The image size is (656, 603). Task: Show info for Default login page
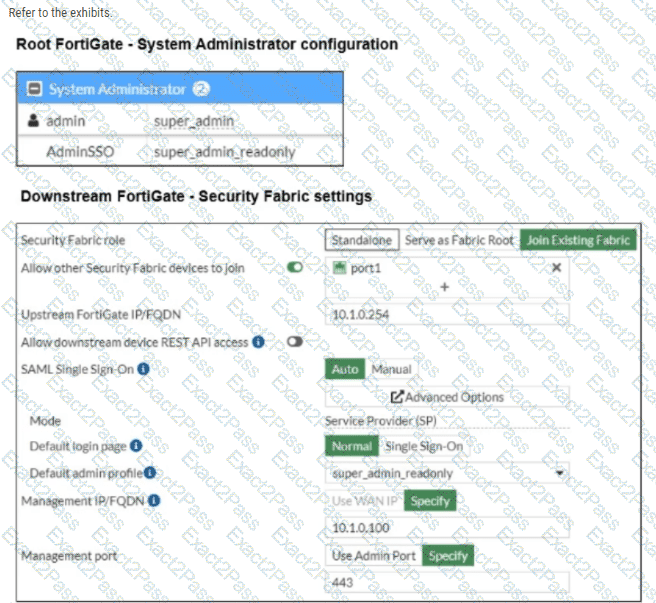tap(136, 446)
